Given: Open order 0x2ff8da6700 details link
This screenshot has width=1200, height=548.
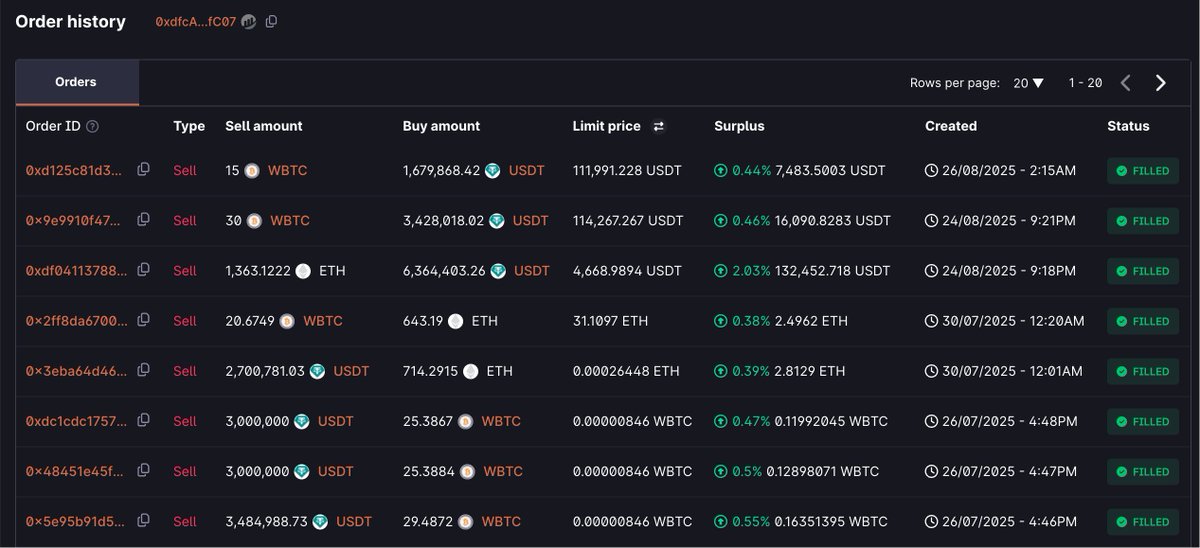Looking at the screenshot, I should point(76,321).
